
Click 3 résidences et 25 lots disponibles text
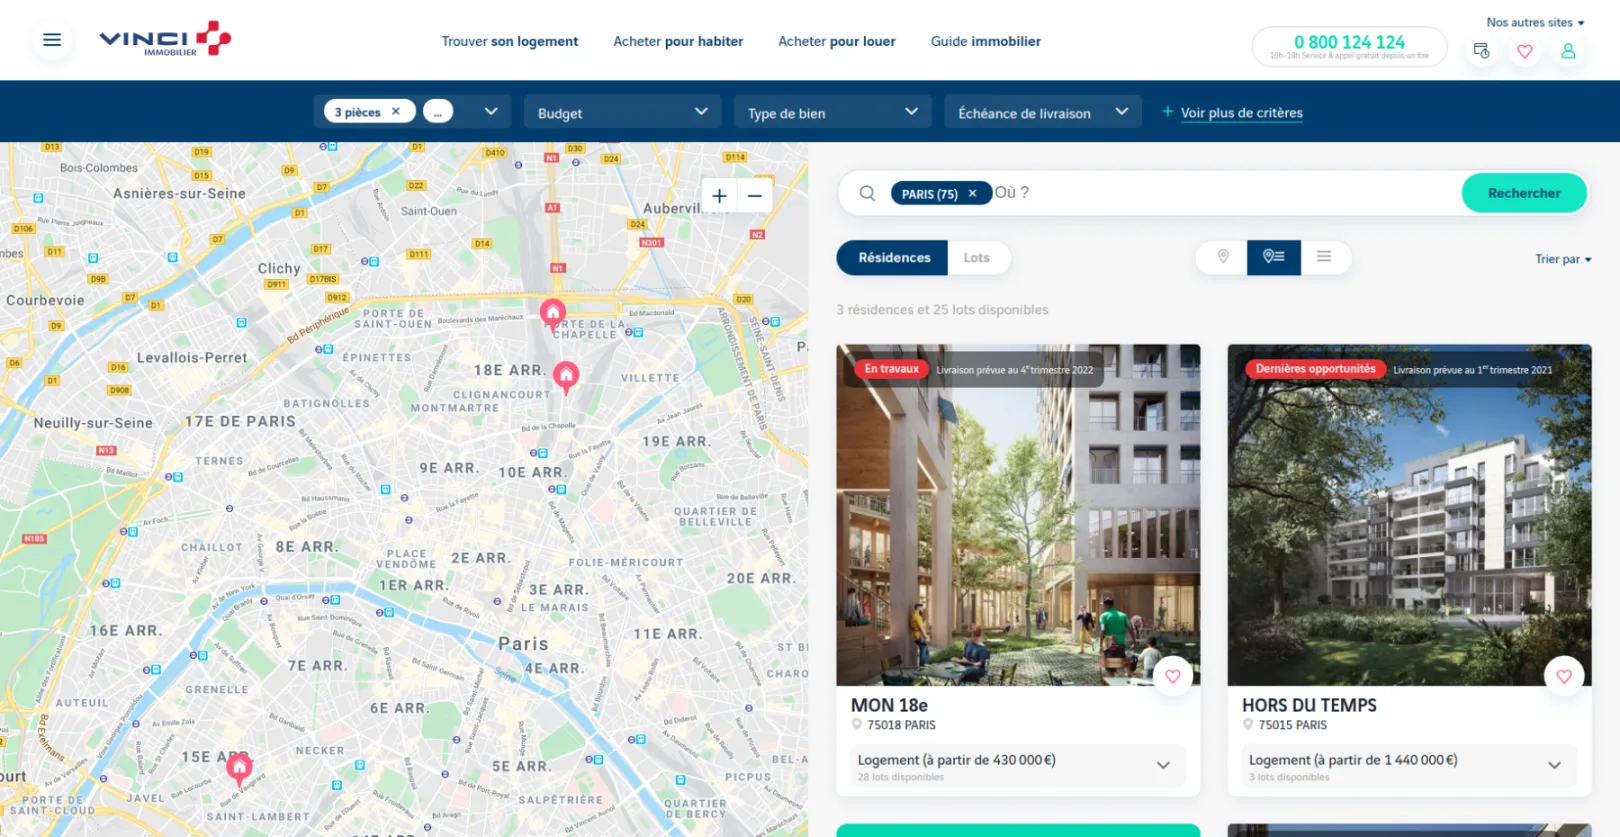(942, 310)
